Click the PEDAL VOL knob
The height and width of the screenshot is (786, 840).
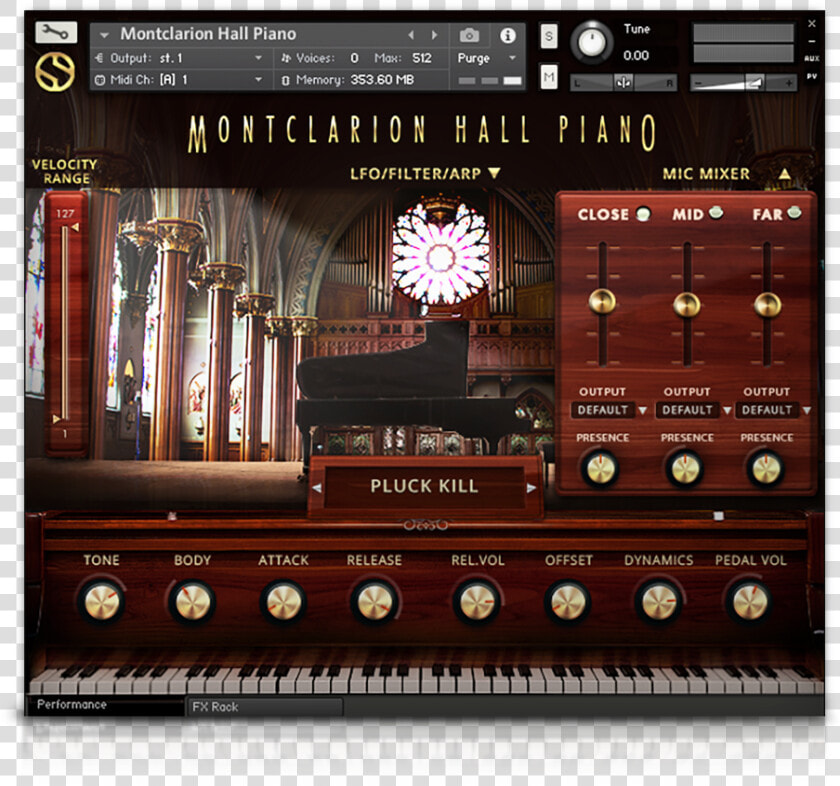tap(750, 602)
